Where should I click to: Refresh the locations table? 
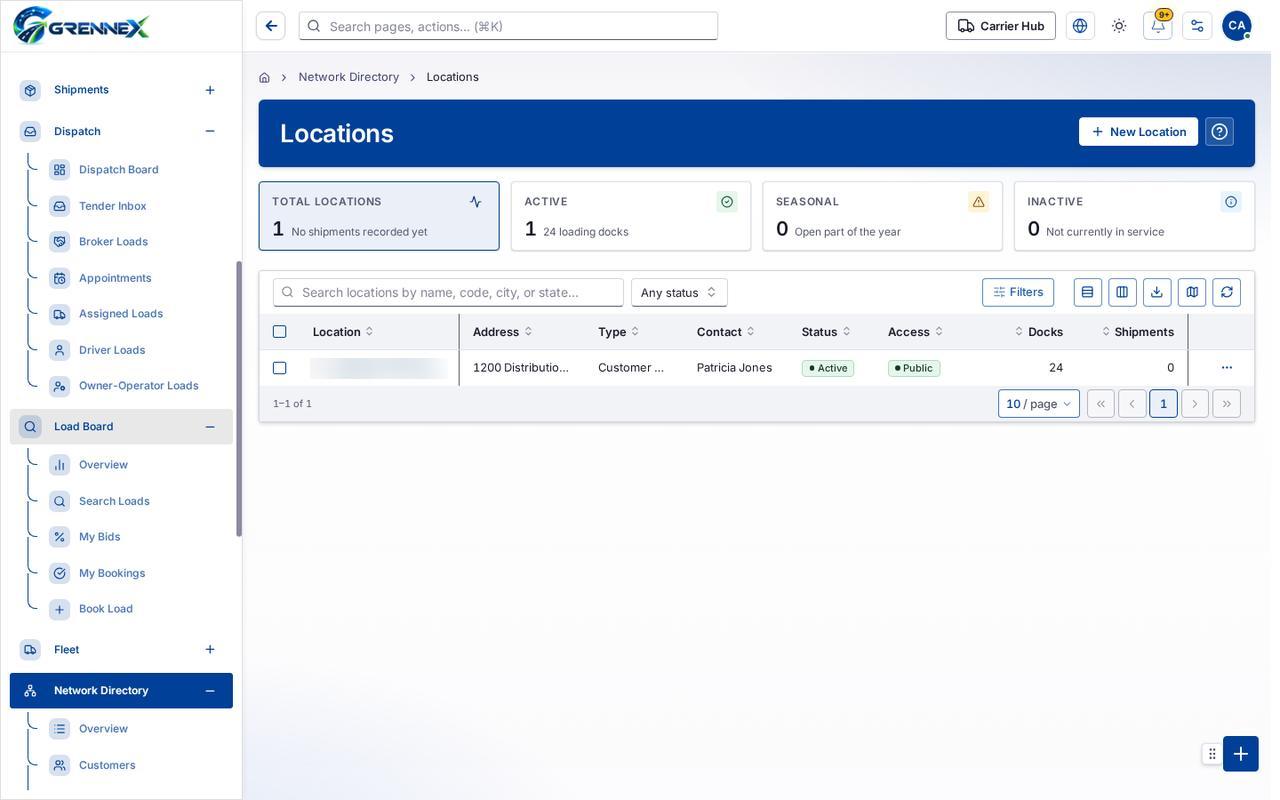click(1227, 292)
